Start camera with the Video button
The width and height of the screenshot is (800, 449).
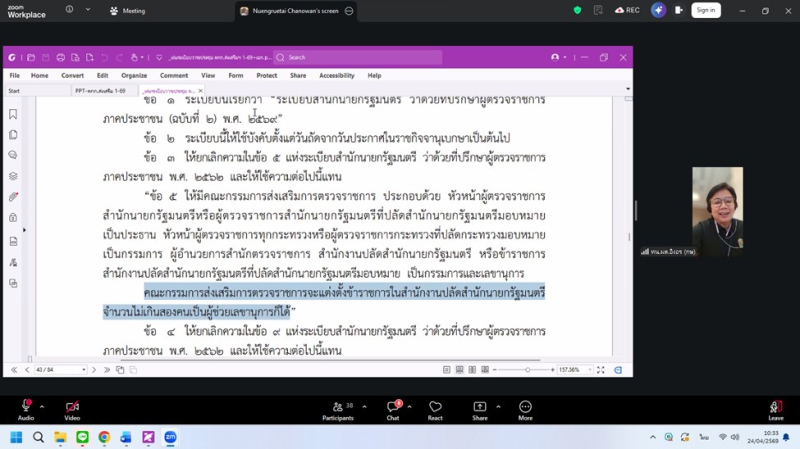tap(71, 407)
